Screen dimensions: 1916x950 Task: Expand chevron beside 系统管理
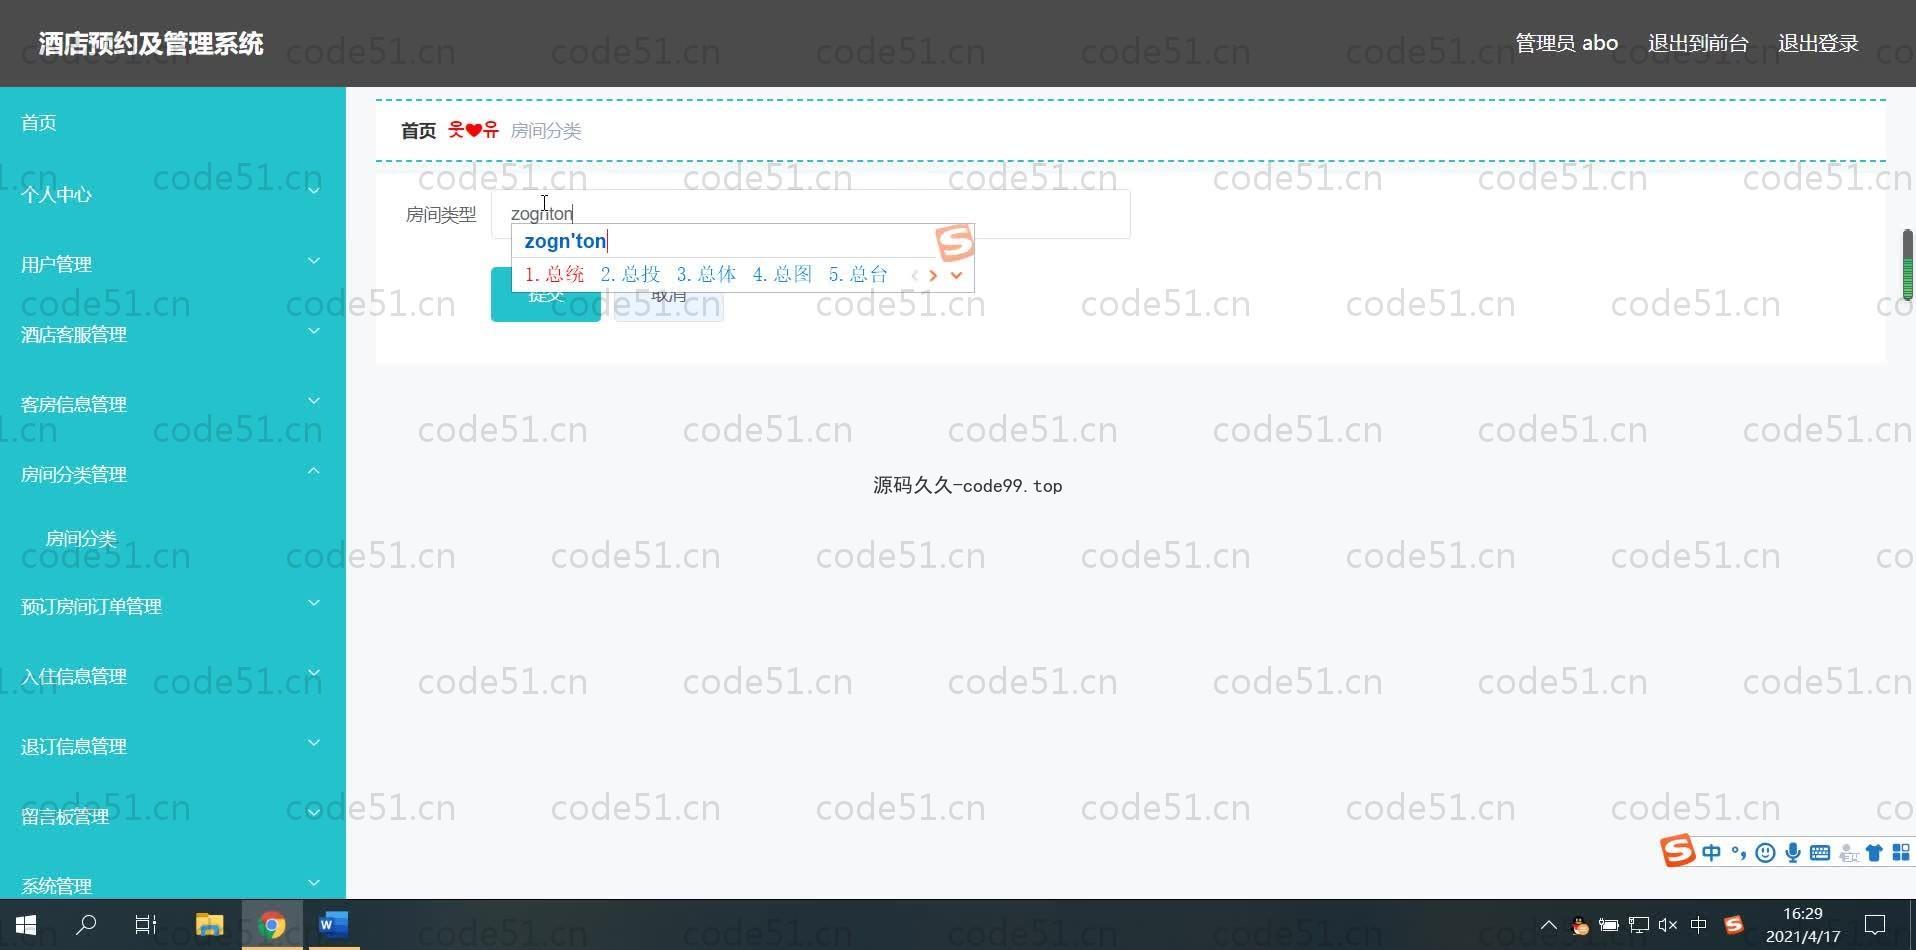pos(314,883)
